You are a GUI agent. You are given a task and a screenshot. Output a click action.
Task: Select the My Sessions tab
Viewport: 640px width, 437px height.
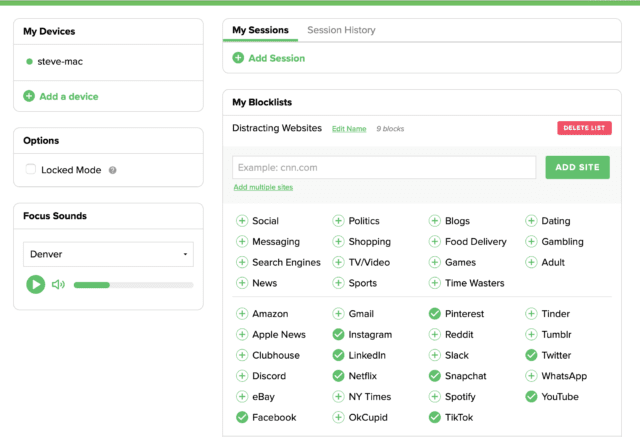click(260, 30)
